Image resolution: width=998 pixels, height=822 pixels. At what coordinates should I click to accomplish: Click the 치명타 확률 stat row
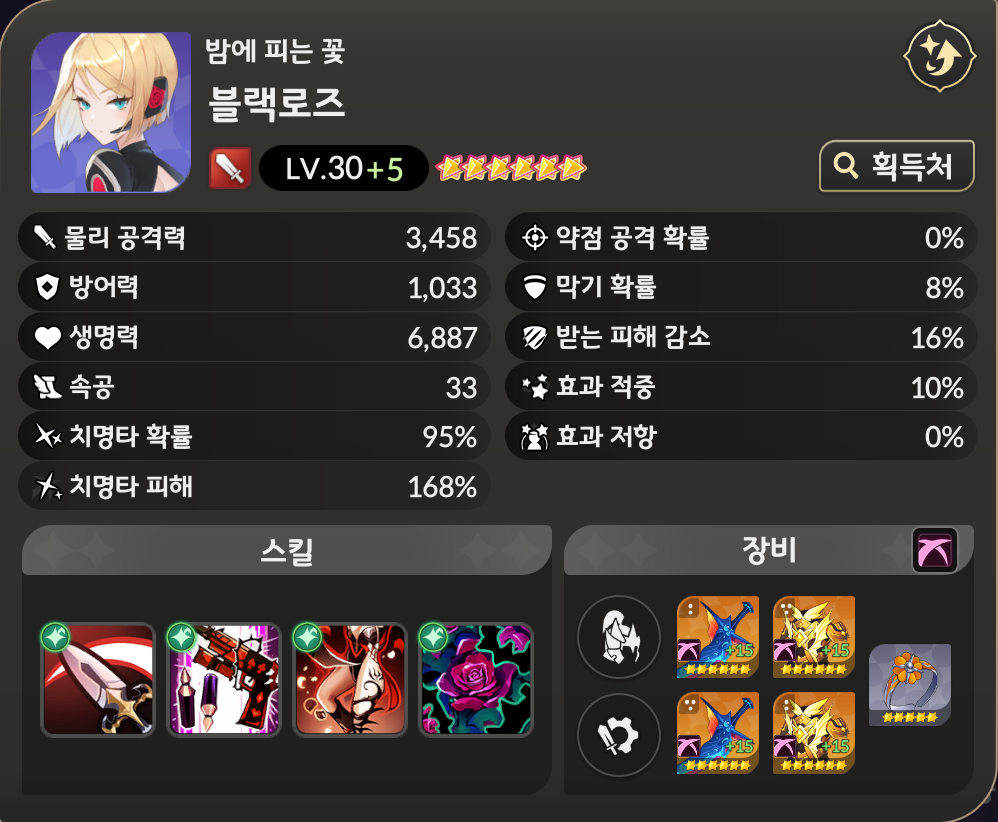[x=254, y=437]
